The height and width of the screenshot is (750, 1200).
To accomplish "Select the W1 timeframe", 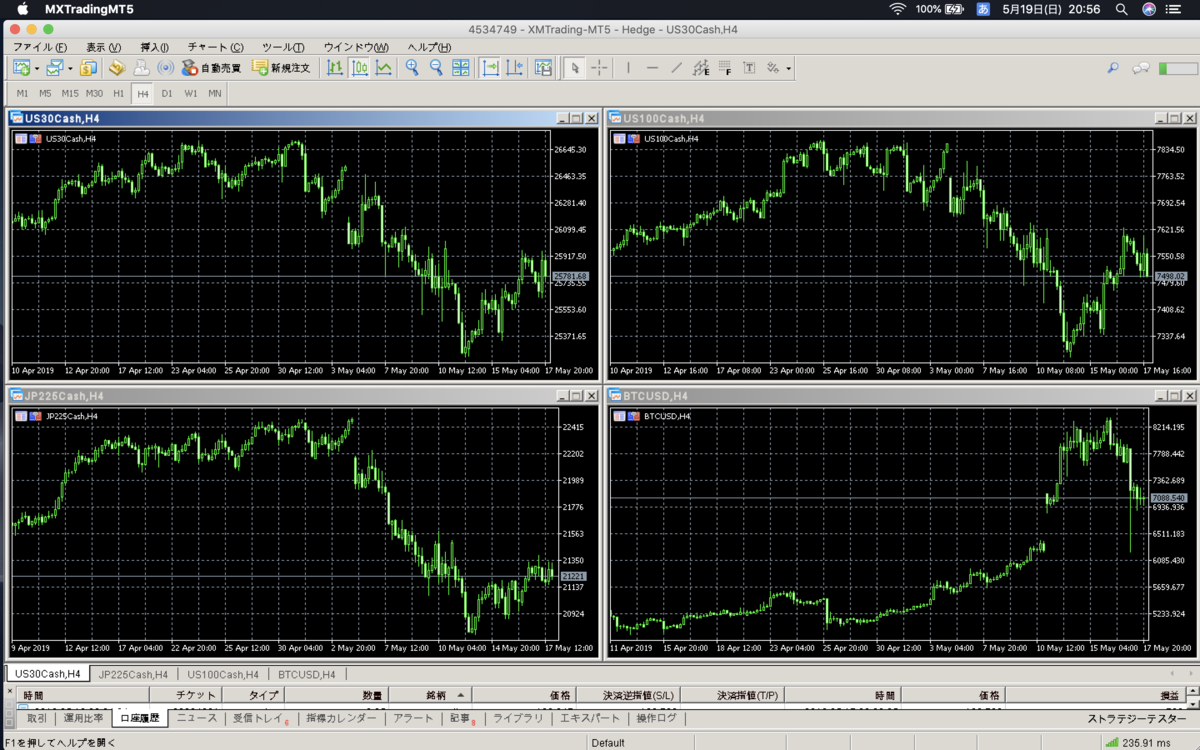I will click(x=191, y=93).
